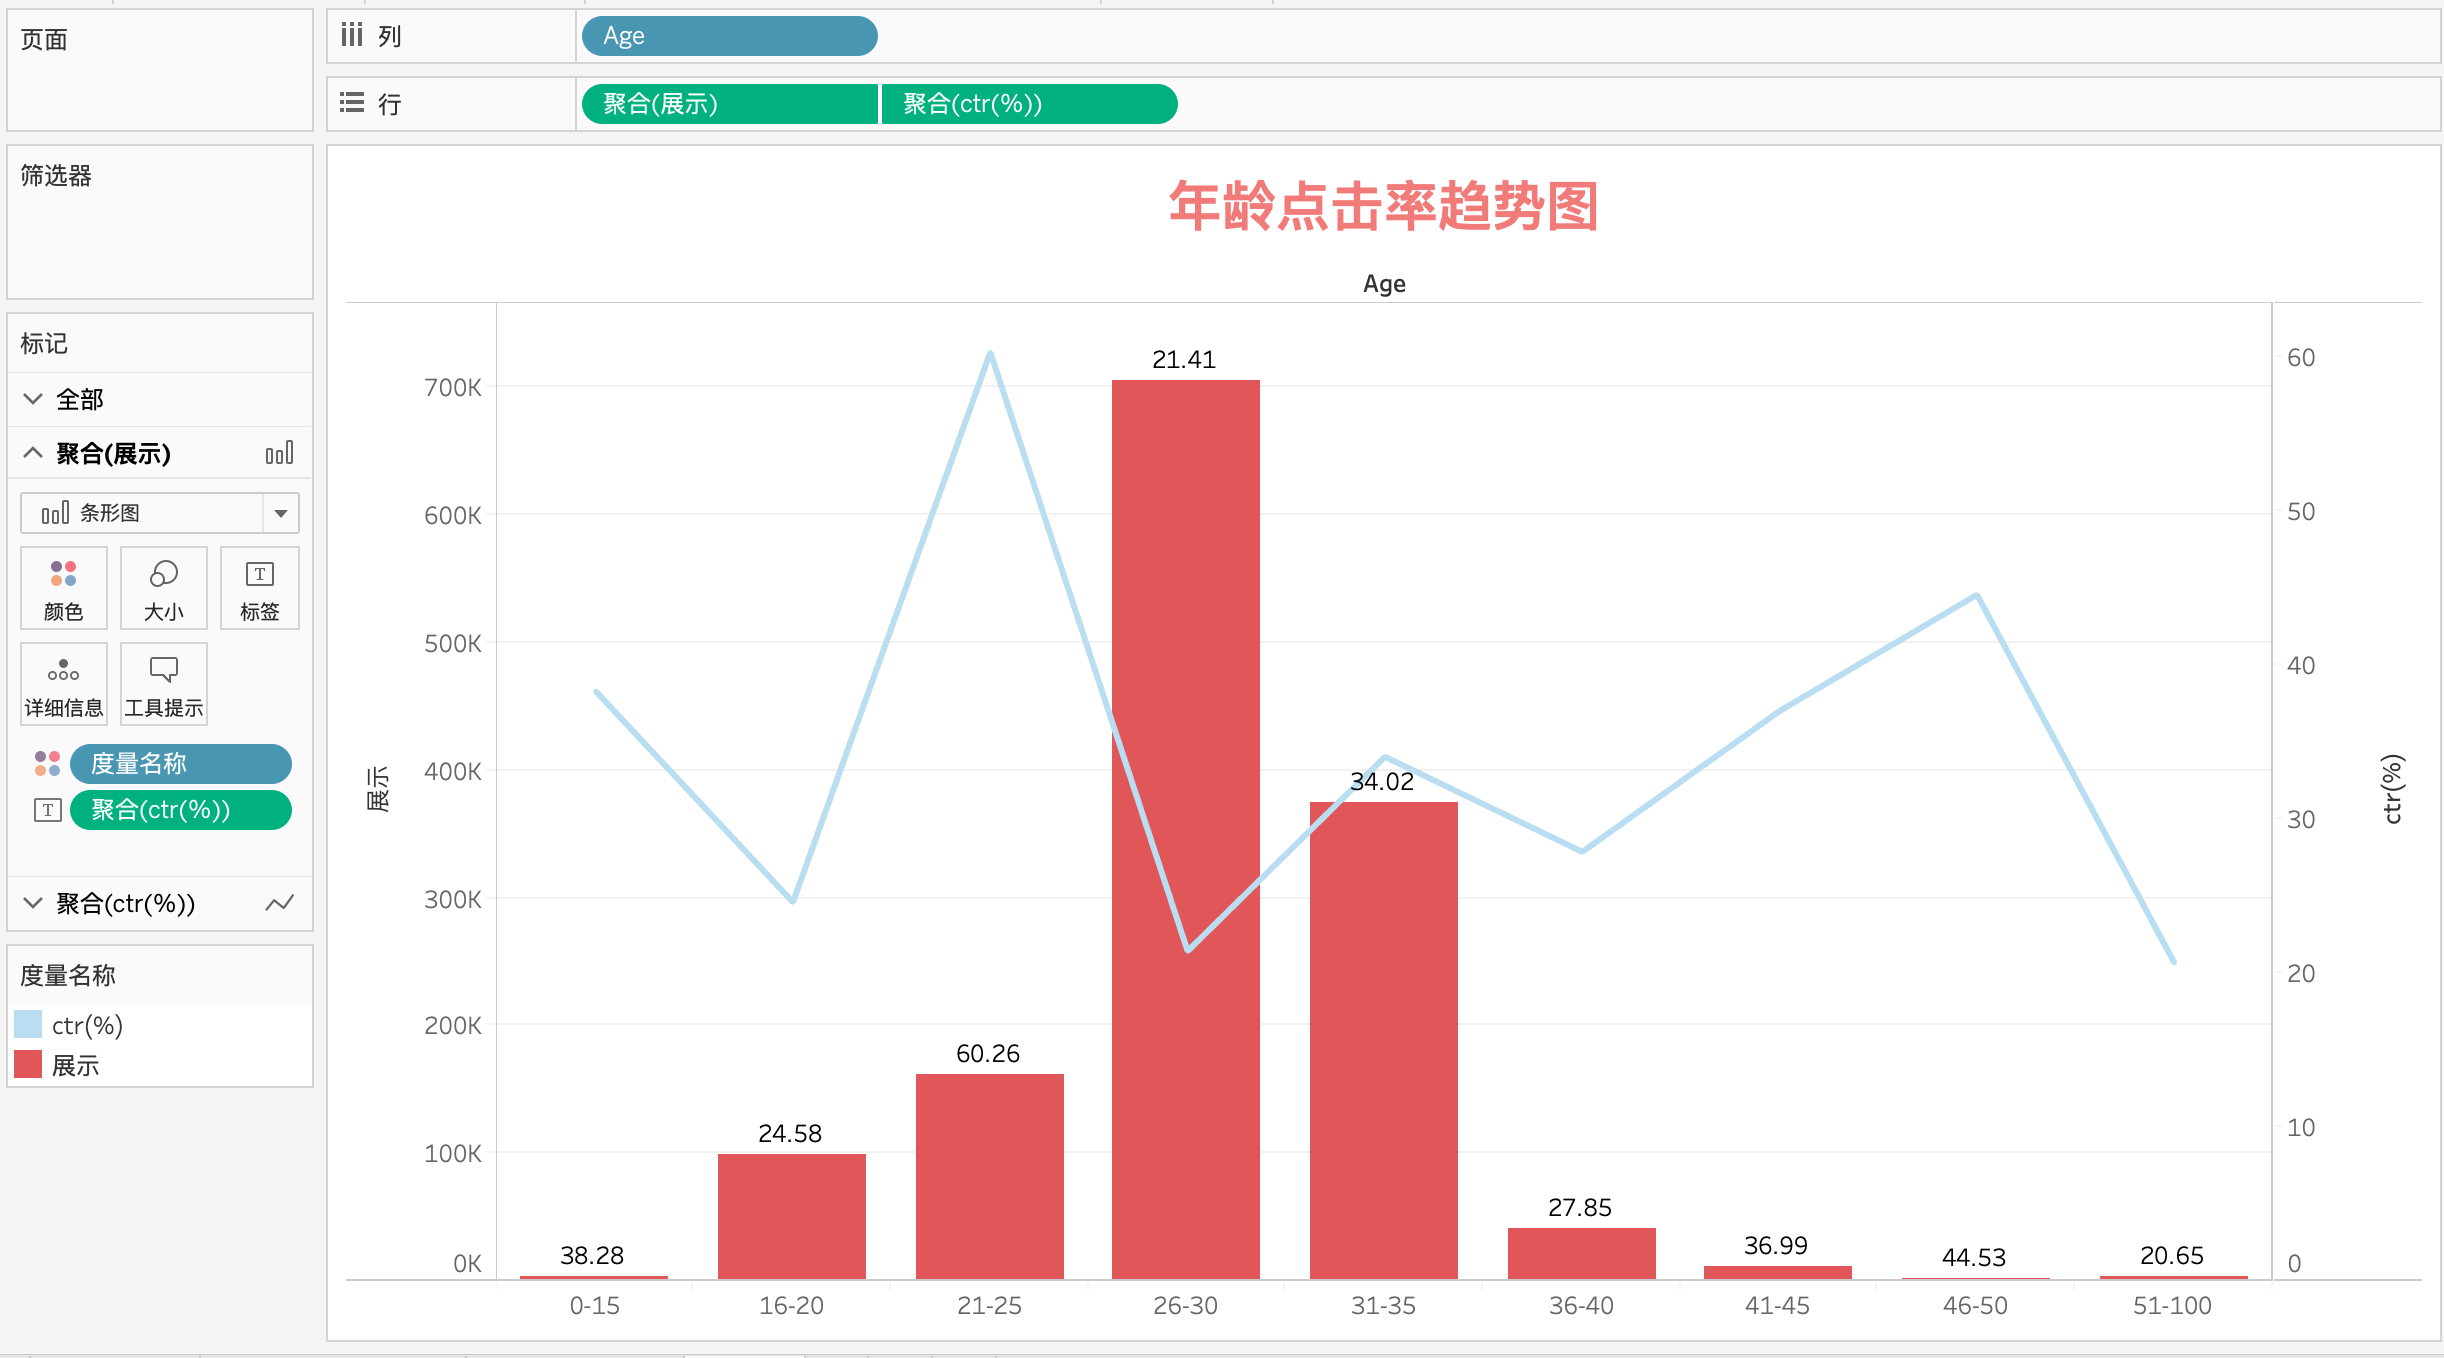Screen dimensions: 2444x1358
Task: Click the bar chart icon beside 聚合(展示) header
Action: (x=279, y=453)
